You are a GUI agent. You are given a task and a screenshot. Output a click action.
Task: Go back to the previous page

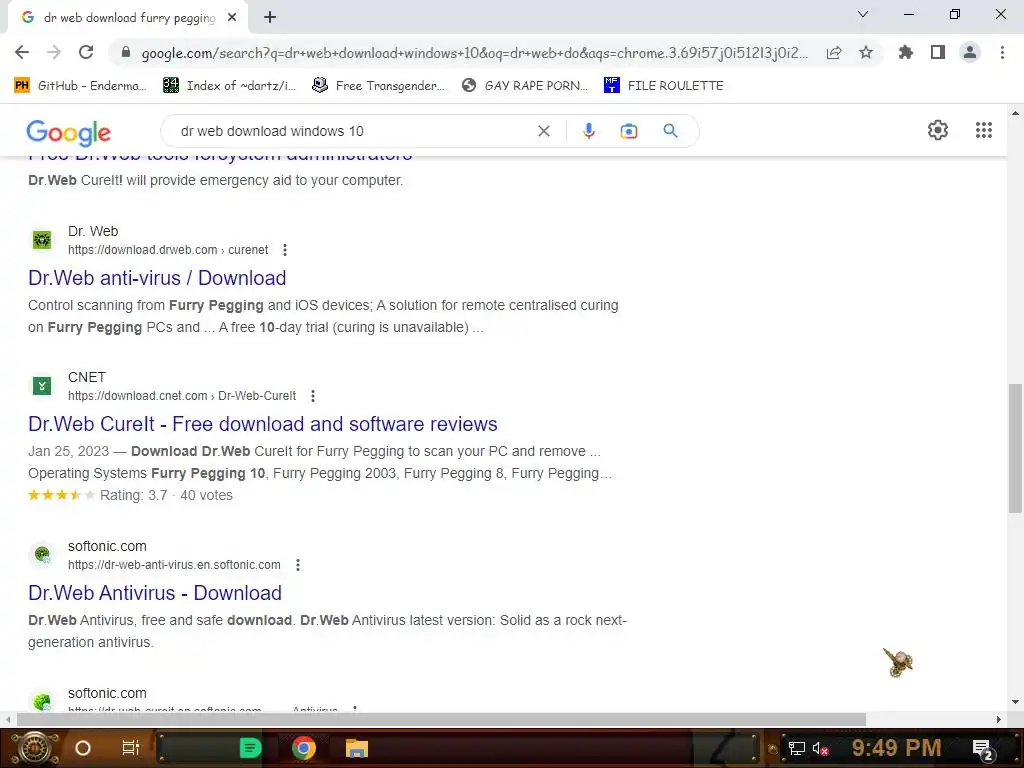tap(22, 52)
